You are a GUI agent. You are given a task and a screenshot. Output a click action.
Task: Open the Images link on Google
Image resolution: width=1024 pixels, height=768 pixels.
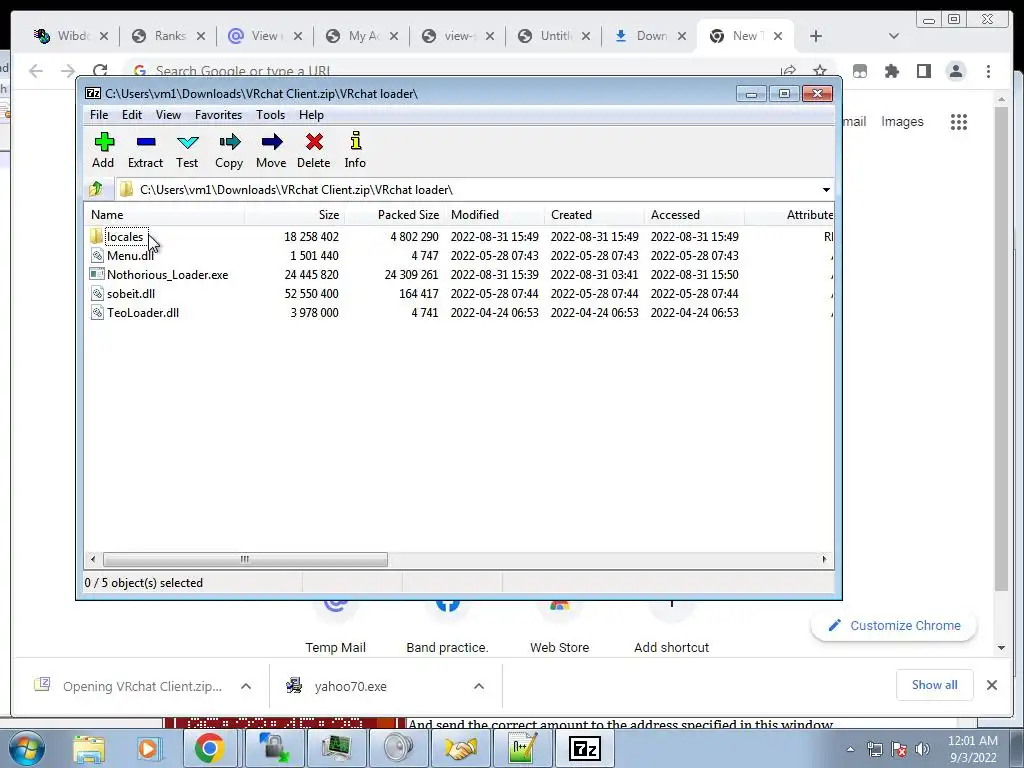click(x=902, y=121)
